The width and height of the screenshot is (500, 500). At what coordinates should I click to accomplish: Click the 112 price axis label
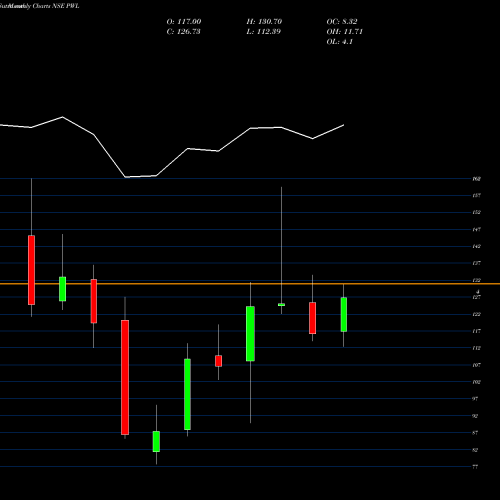tap(477, 348)
